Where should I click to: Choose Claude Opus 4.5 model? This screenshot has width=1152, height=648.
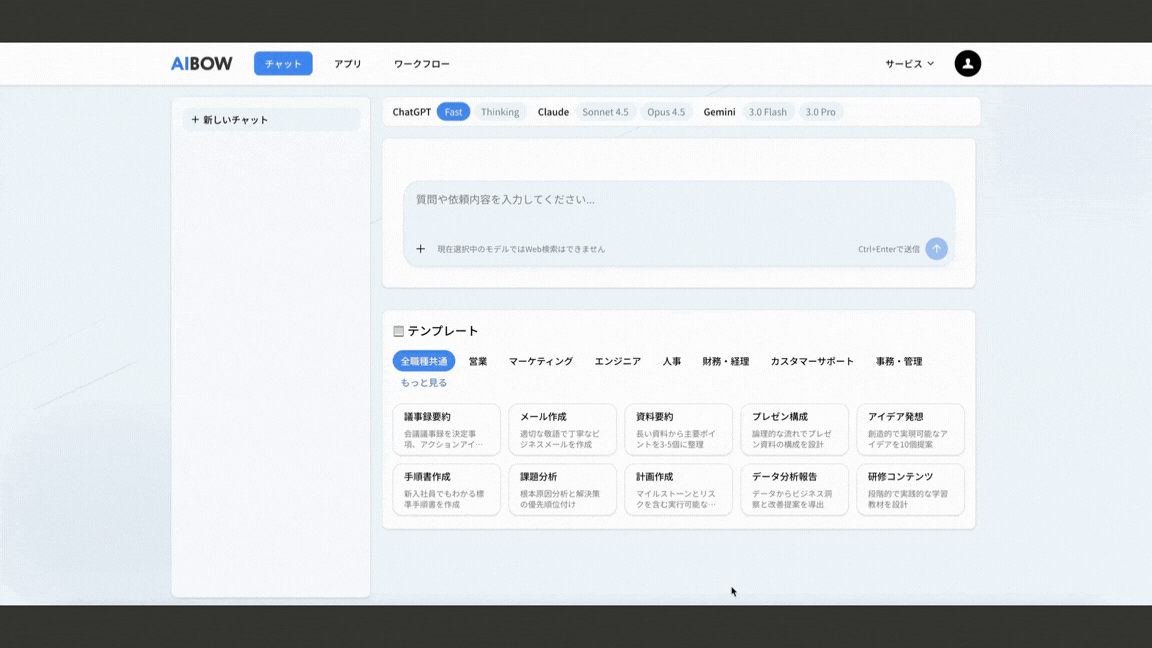click(x=666, y=112)
